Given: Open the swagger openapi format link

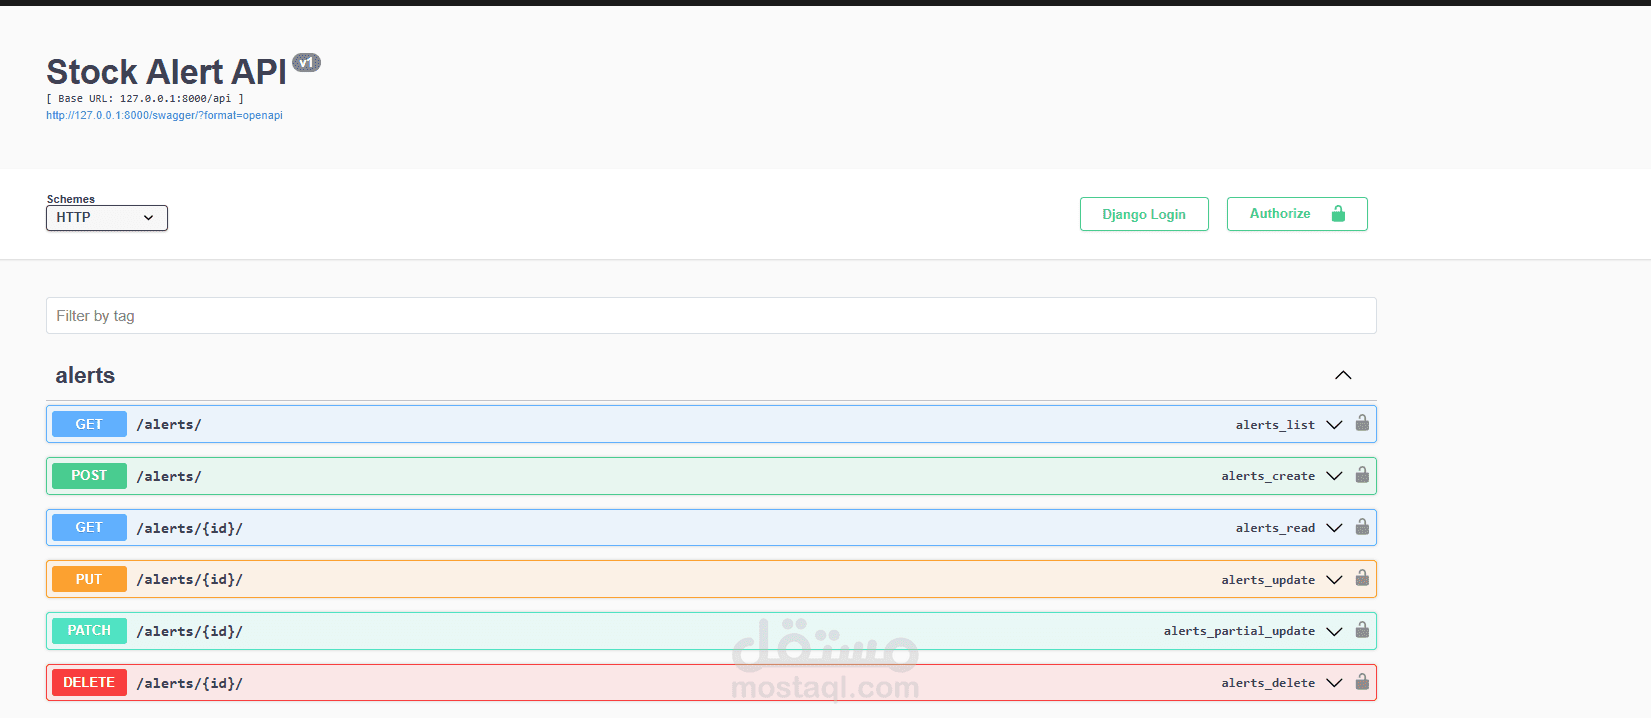Looking at the screenshot, I should pos(164,115).
